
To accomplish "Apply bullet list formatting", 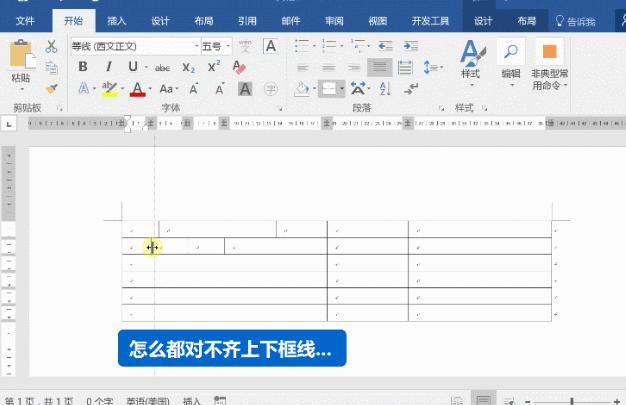I will (302, 46).
